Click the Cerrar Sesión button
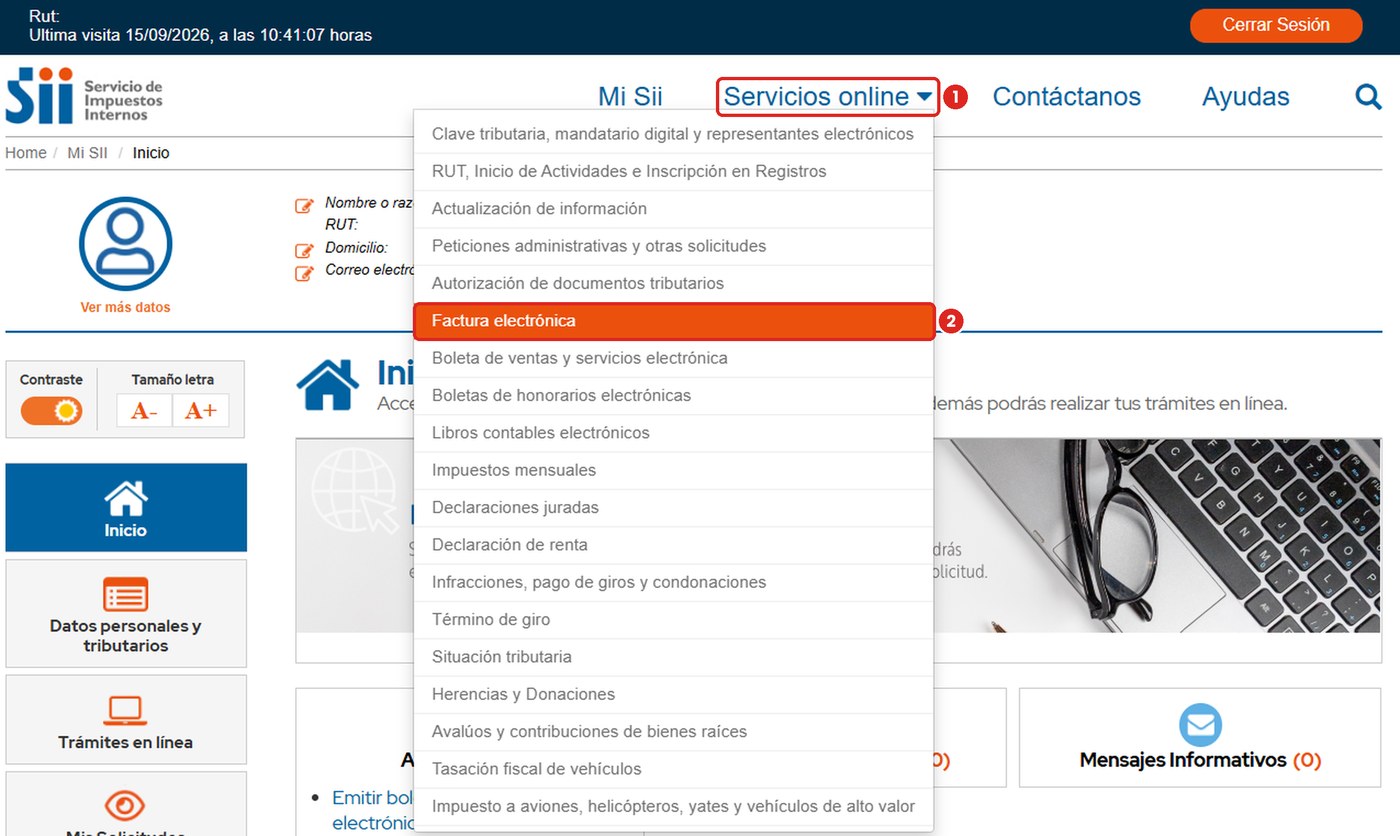 coord(1276,25)
